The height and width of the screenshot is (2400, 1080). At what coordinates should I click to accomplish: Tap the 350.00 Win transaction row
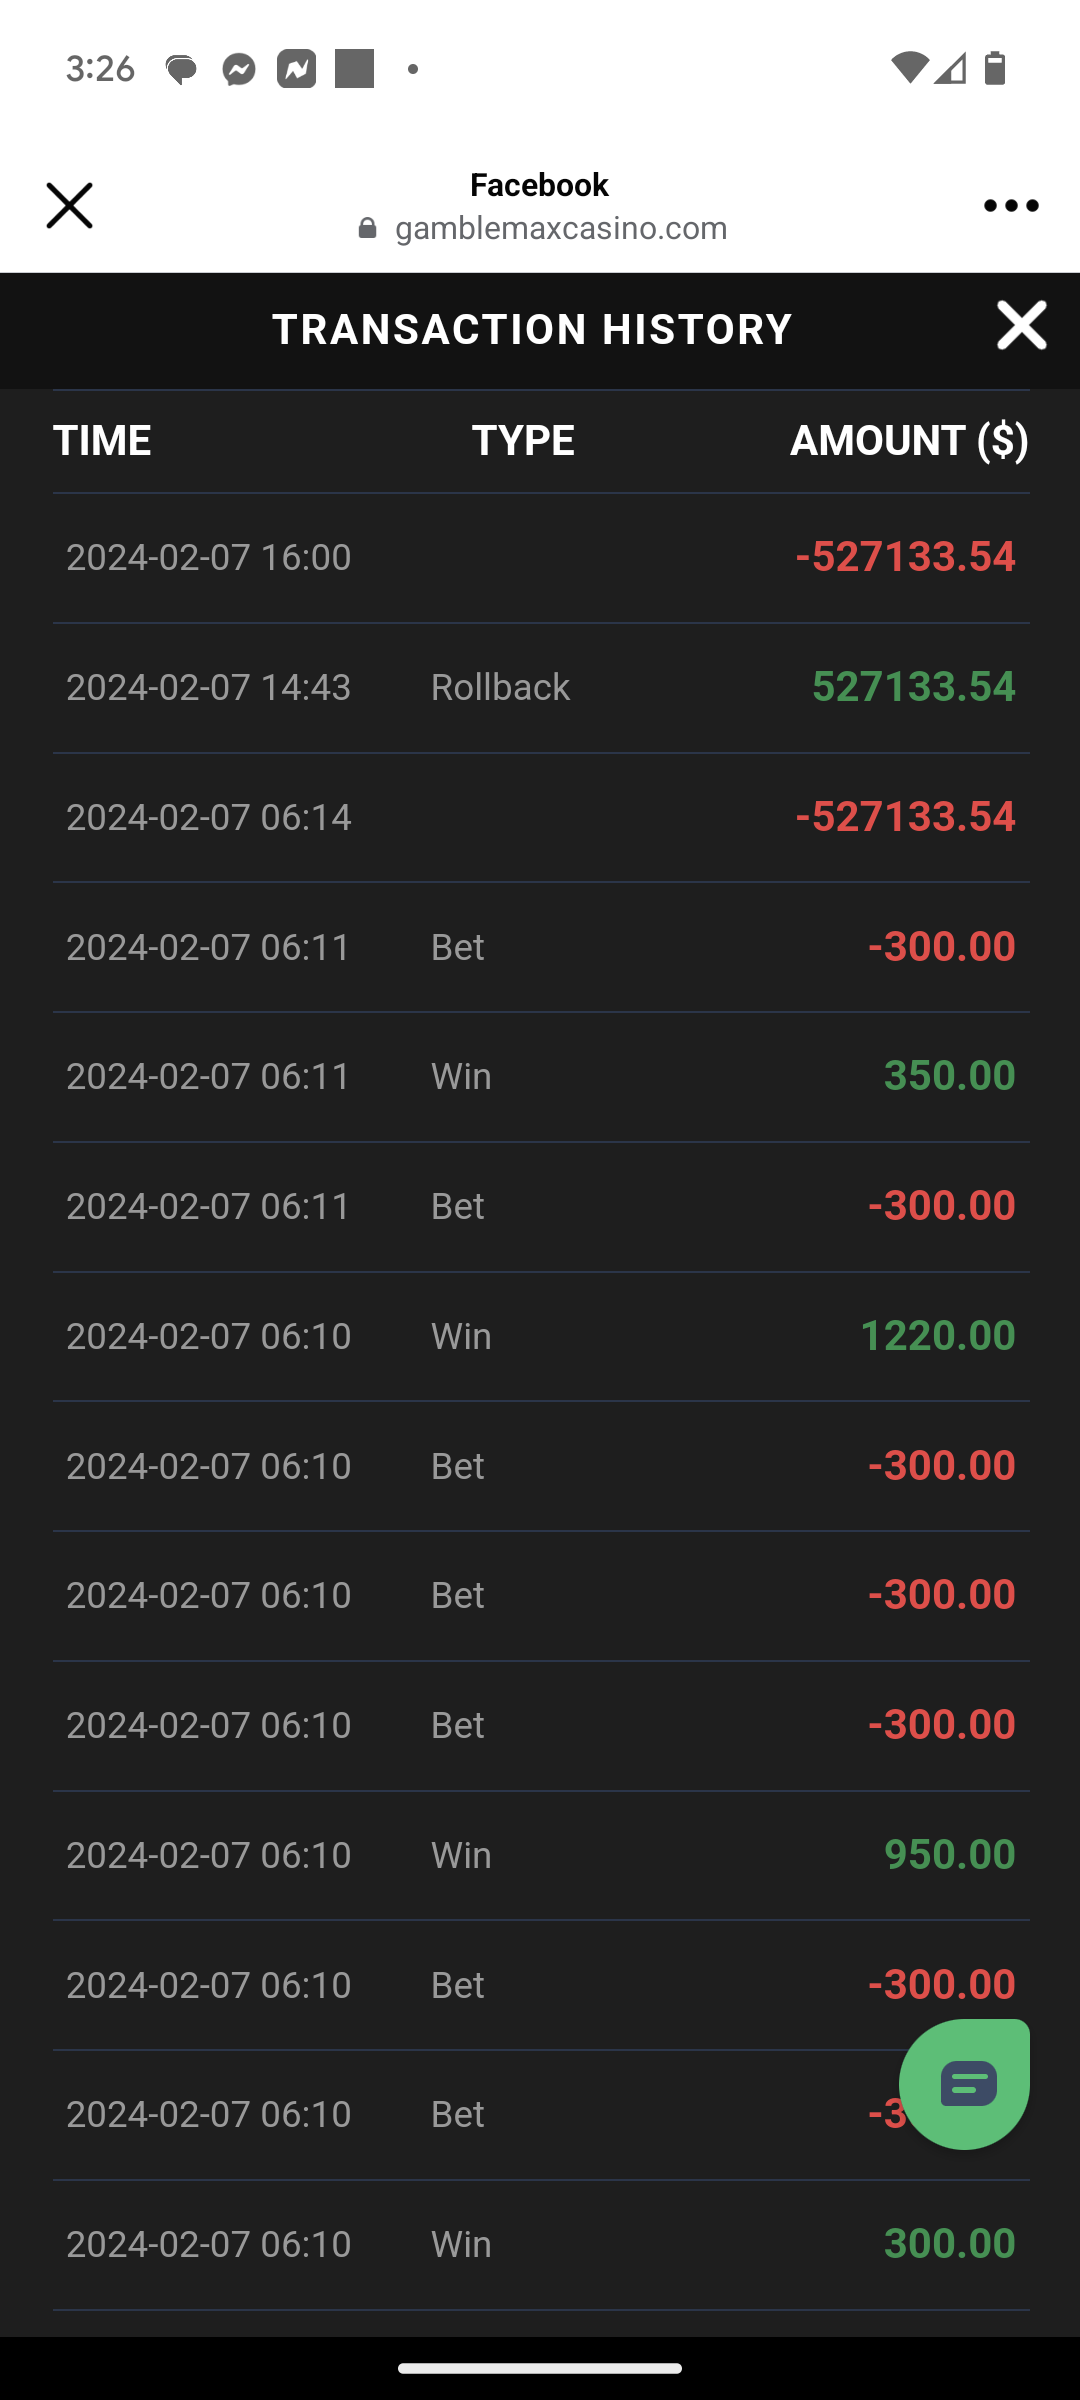coord(541,1077)
